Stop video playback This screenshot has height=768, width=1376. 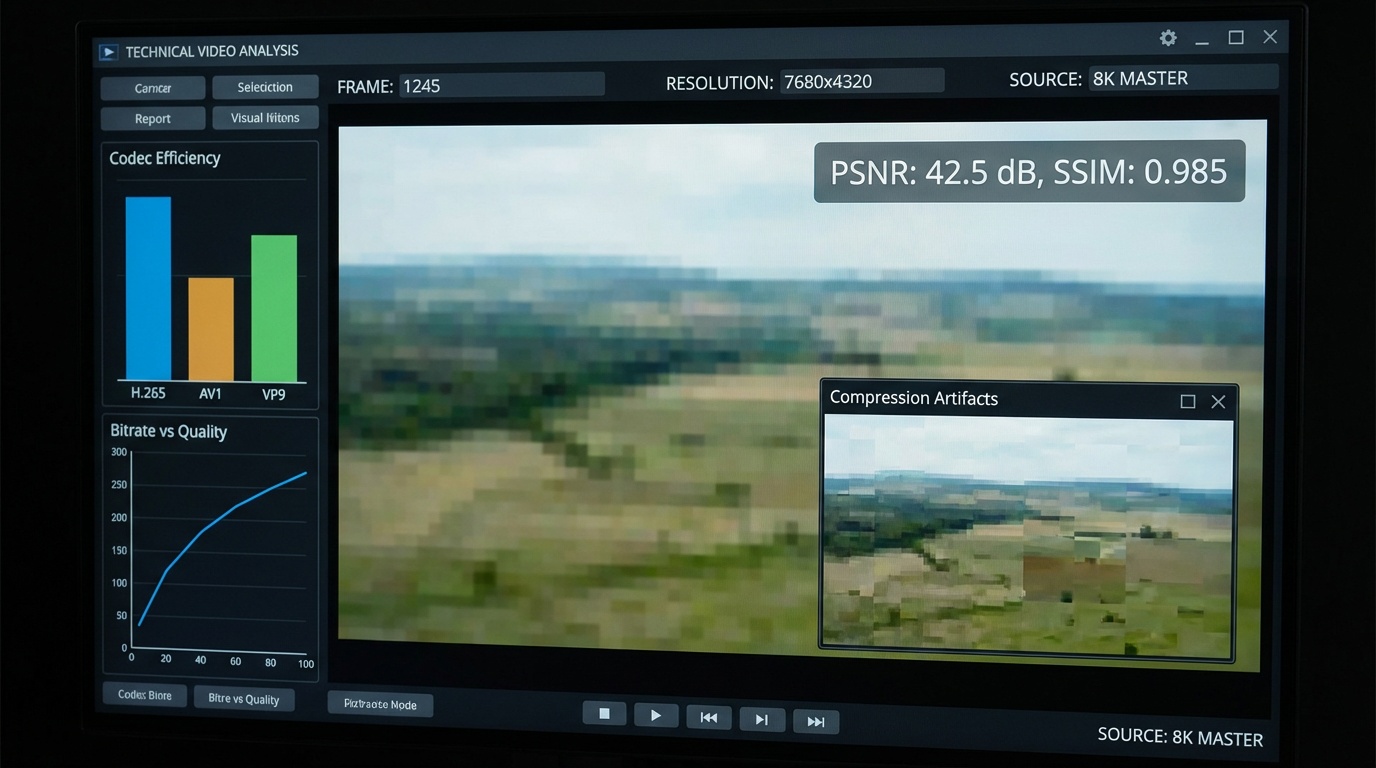(604, 713)
